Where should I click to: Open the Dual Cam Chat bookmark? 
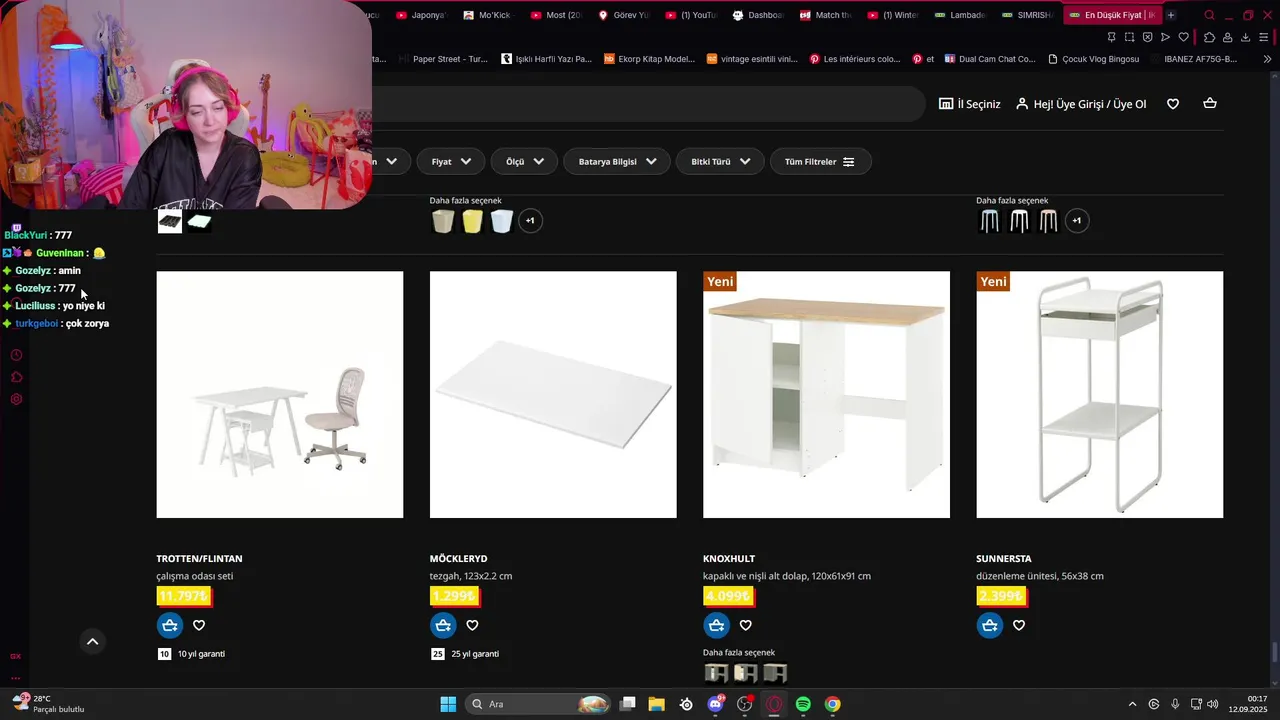990,59
